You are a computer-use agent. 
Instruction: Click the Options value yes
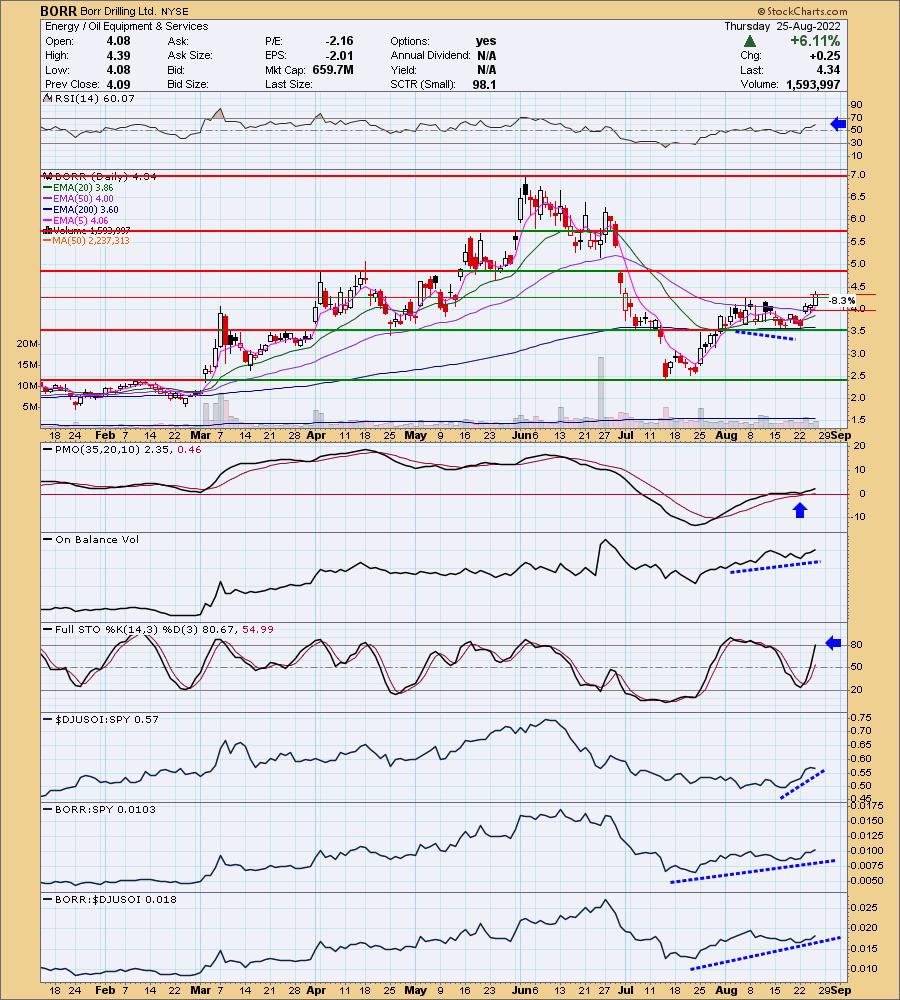pos(486,41)
